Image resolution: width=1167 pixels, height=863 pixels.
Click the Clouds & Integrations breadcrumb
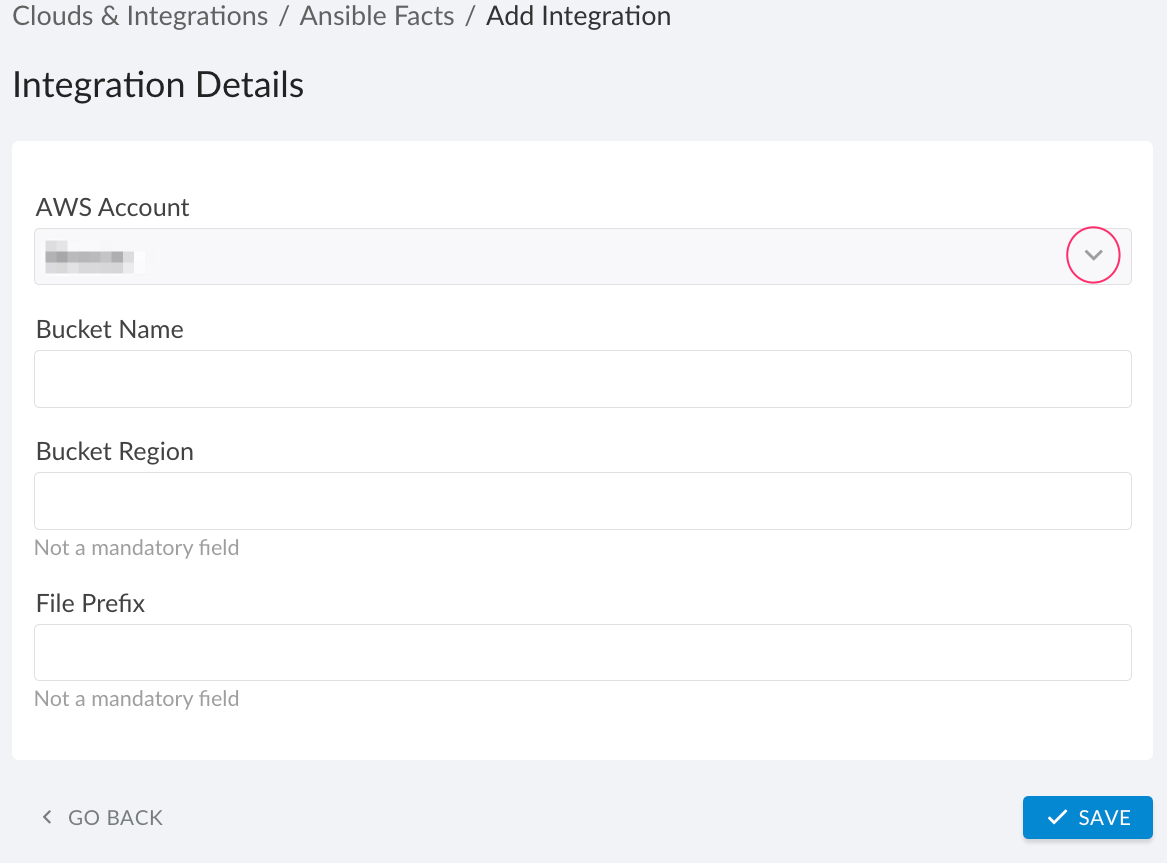click(x=139, y=16)
